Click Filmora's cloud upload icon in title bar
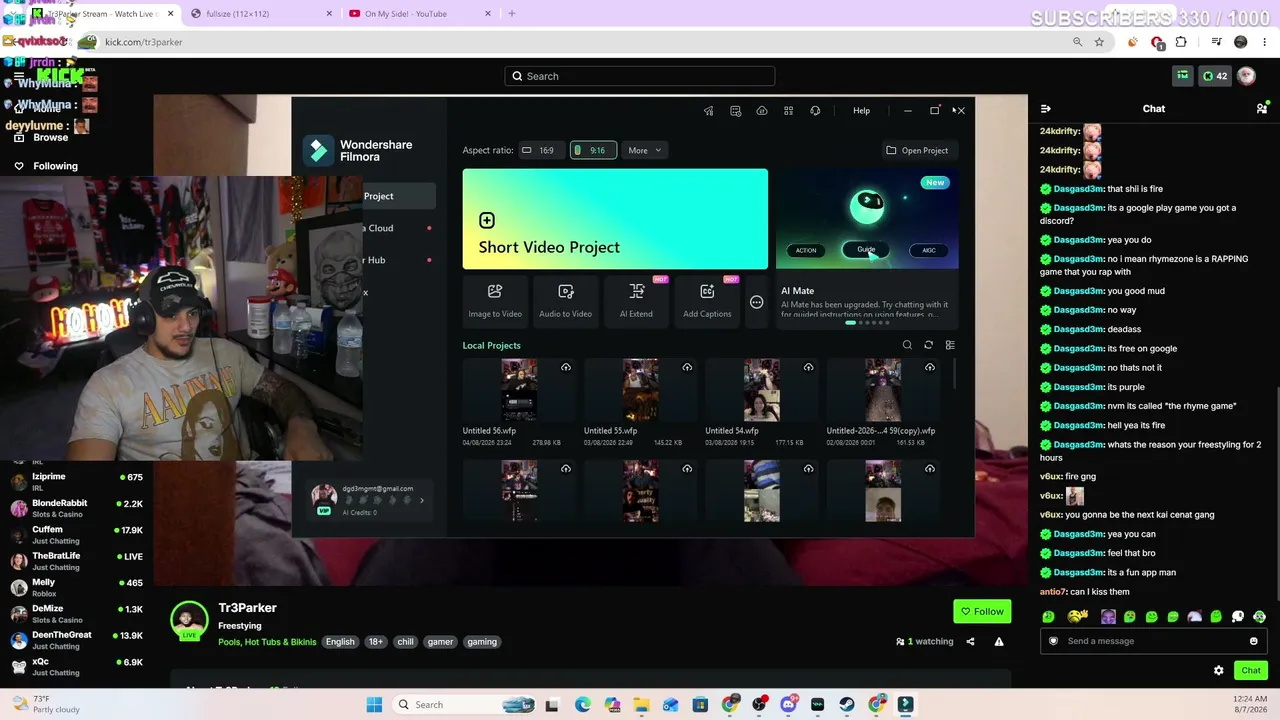Viewport: 1280px width, 720px height. [762, 111]
